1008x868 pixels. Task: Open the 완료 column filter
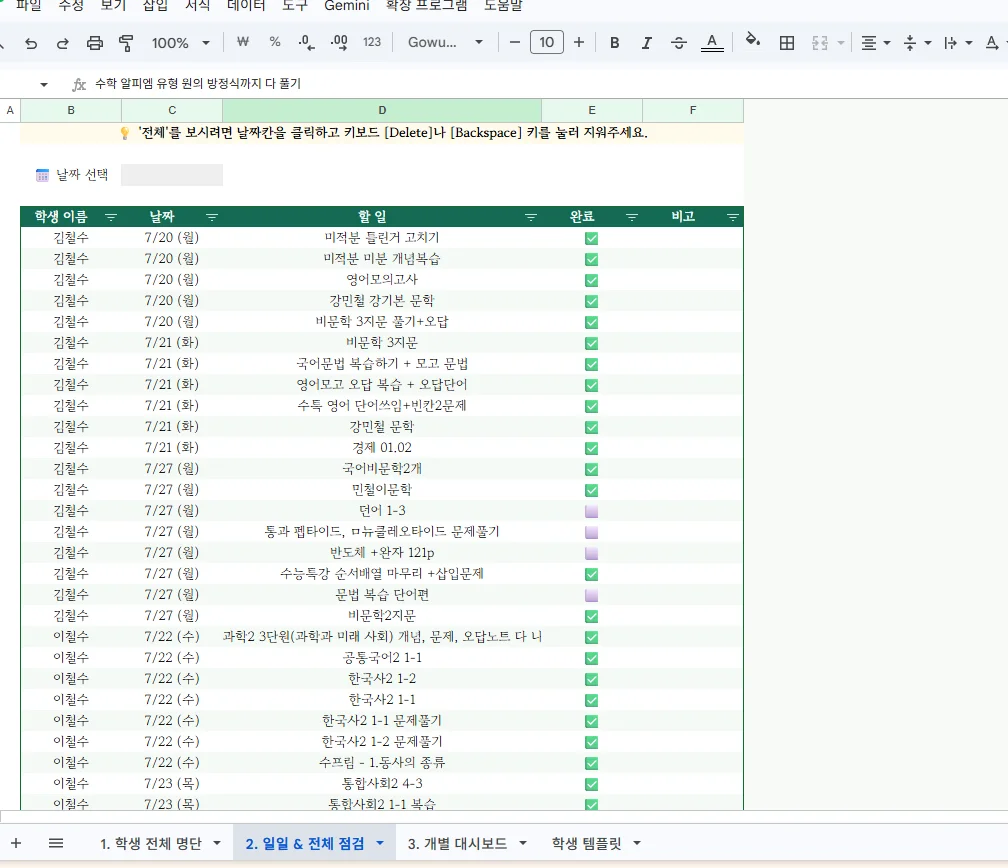click(632, 217)
